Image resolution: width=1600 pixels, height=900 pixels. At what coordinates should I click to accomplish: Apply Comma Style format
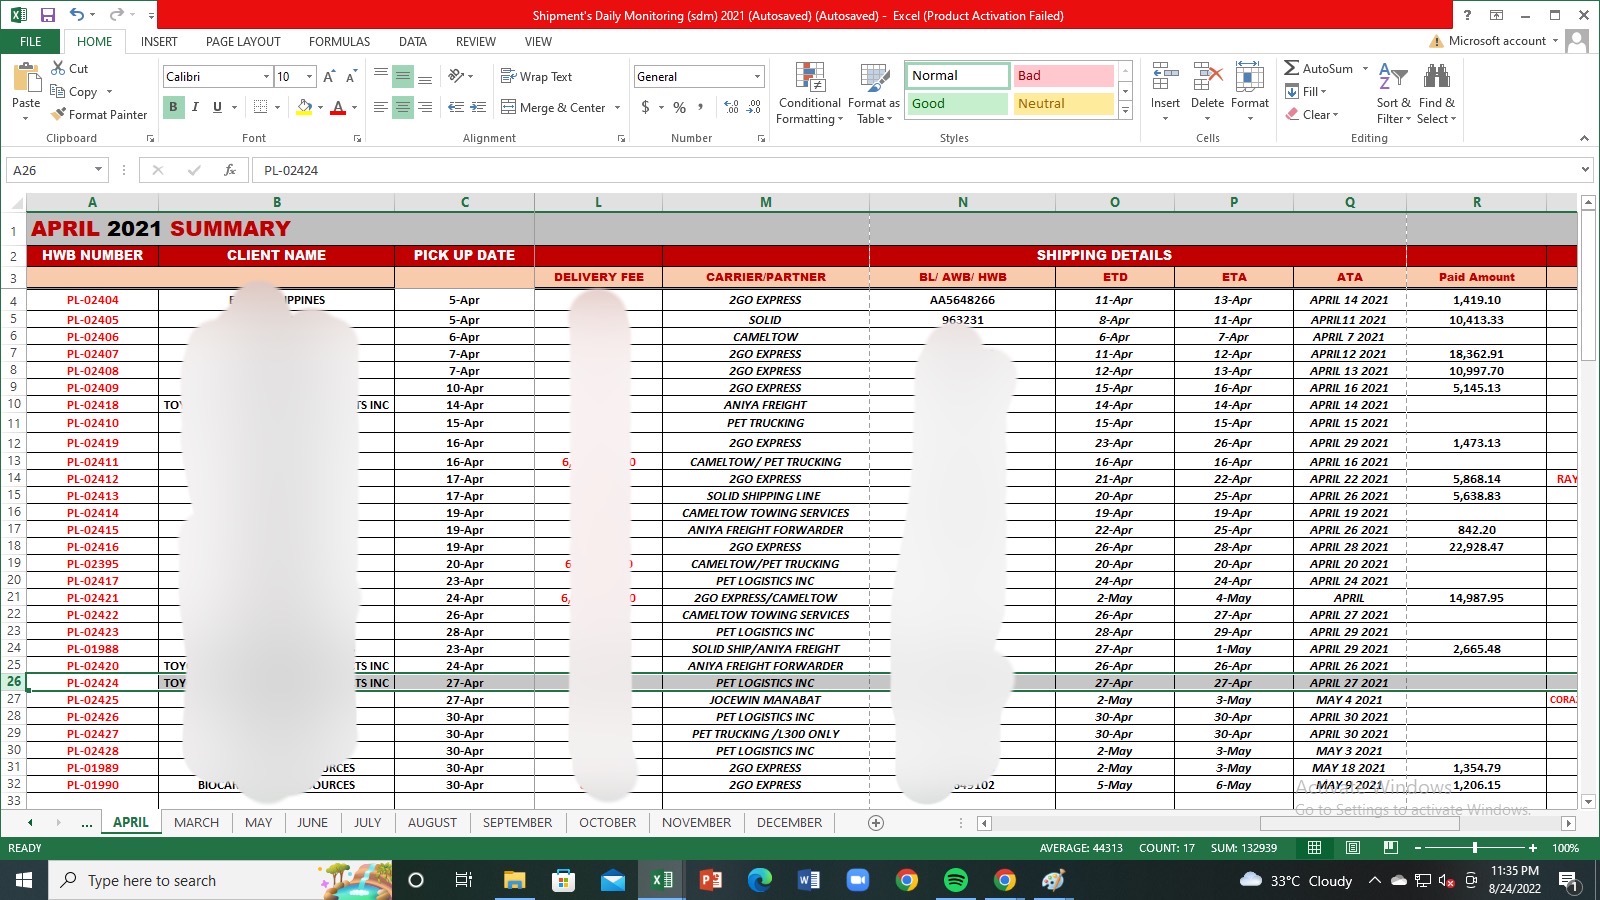click(x=701, y=107)
